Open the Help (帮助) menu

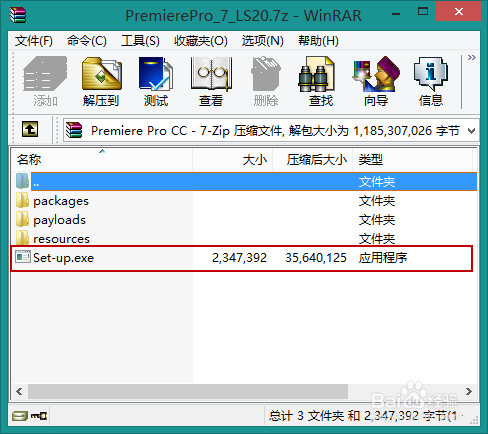(318, 41)
